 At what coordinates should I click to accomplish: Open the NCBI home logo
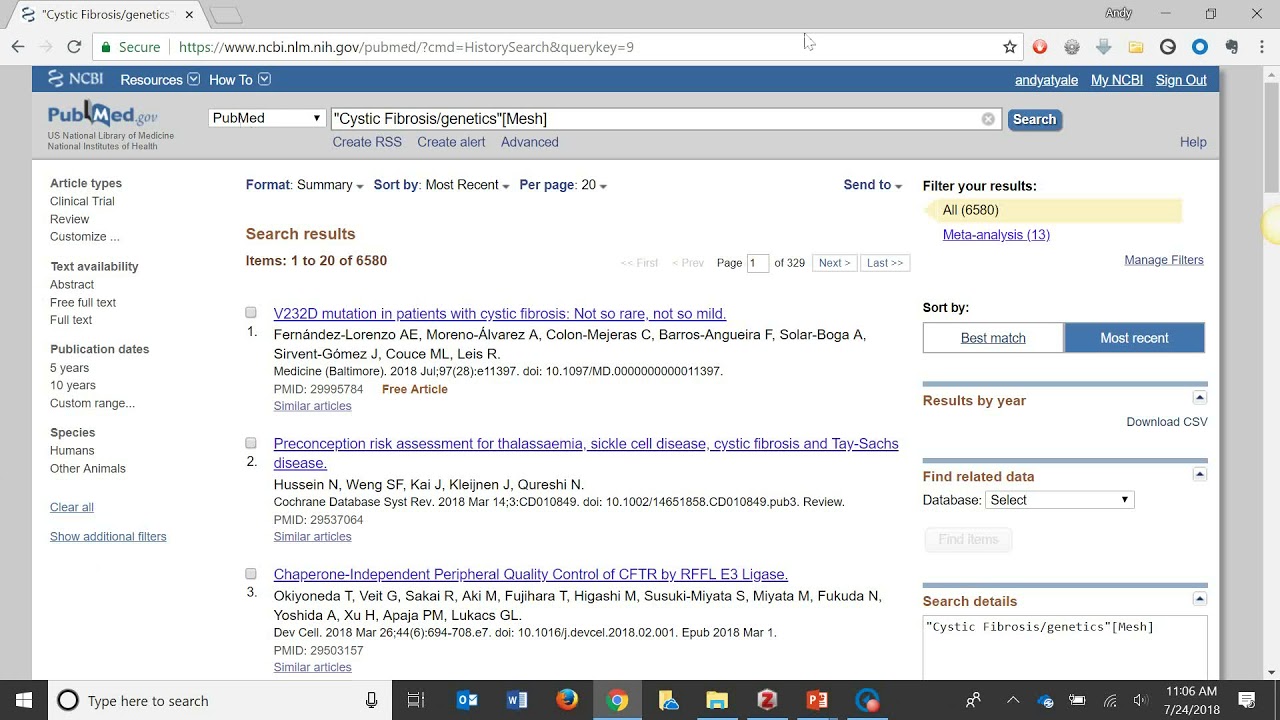[x=75, y=79]
